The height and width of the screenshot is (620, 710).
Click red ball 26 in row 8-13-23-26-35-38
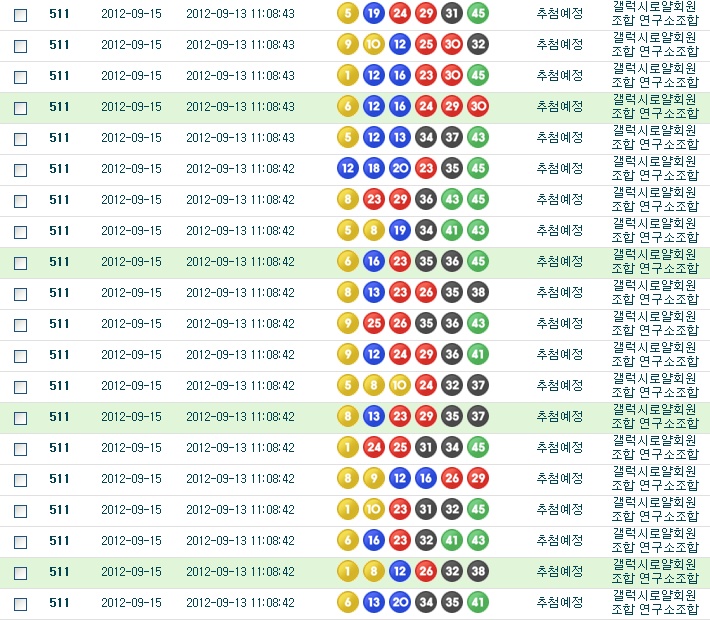[x=426, y=292]
